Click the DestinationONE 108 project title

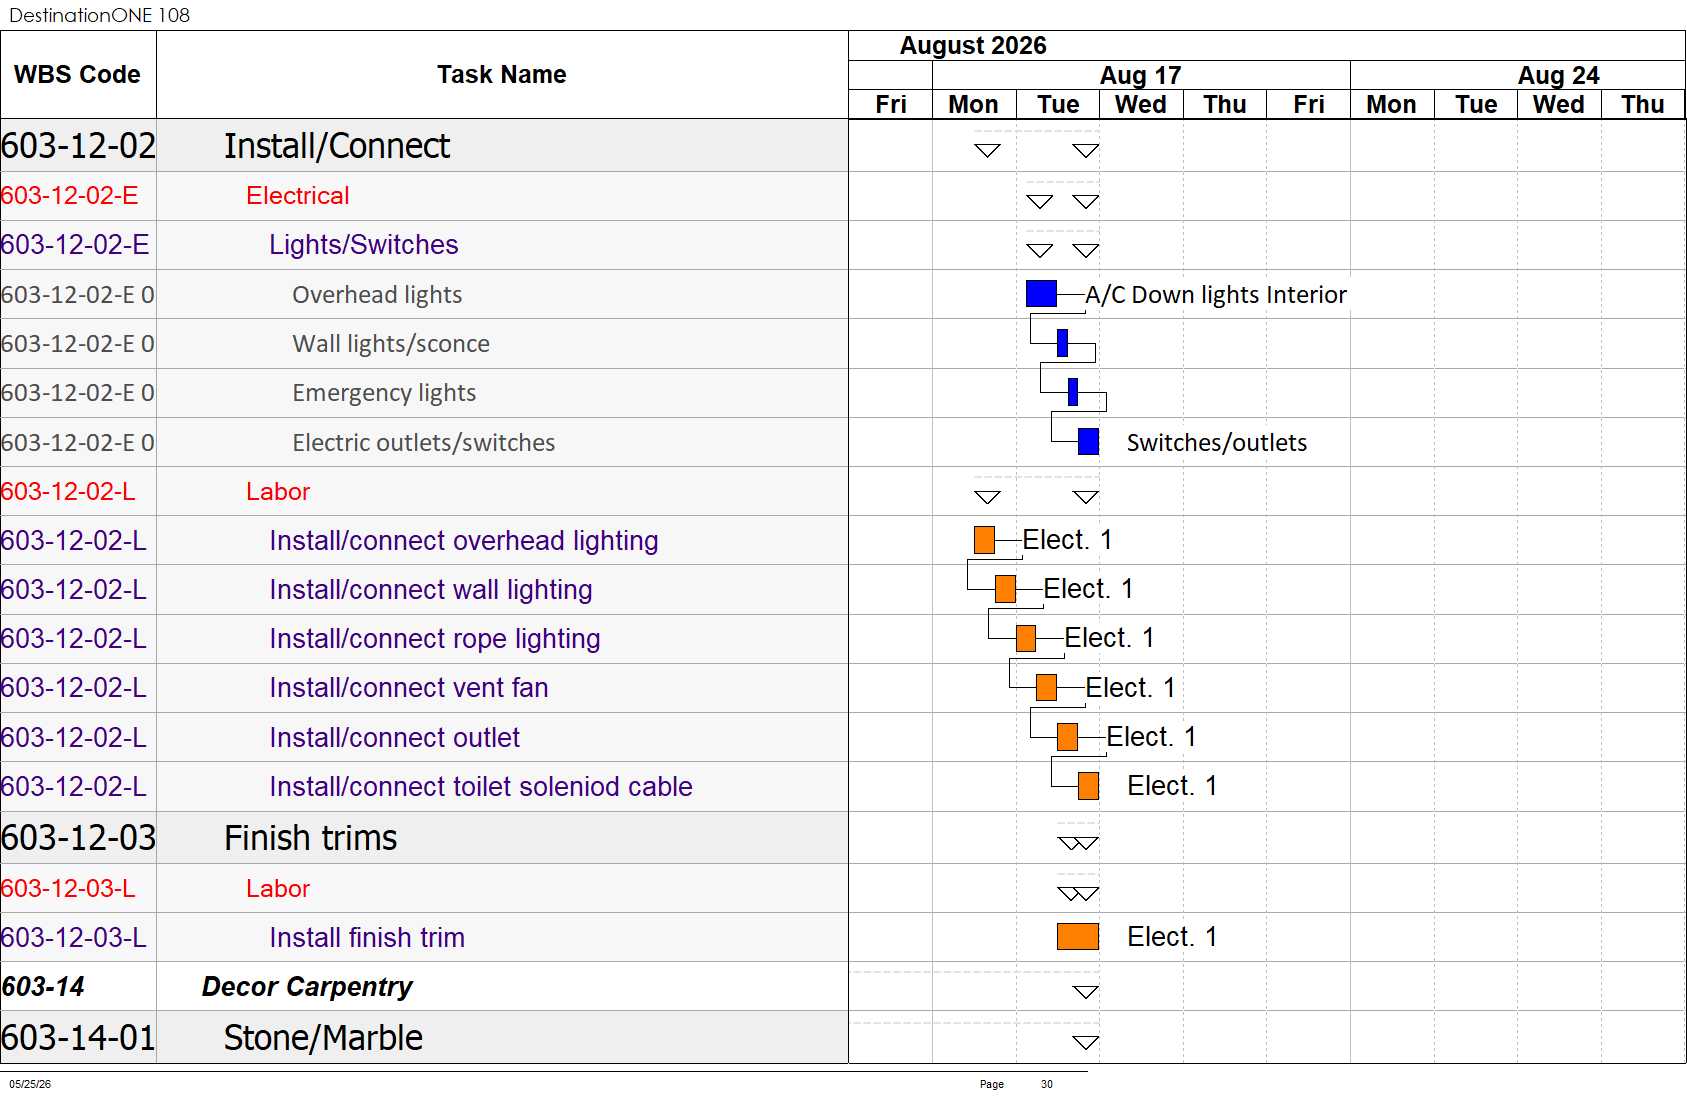click(x=99, y=15)
